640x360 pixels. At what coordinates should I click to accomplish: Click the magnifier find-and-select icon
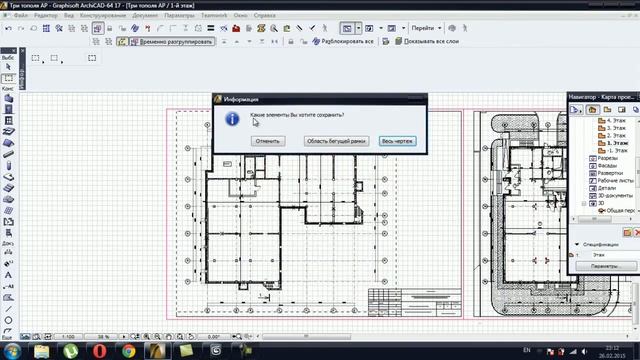click(x=274, y=29)
